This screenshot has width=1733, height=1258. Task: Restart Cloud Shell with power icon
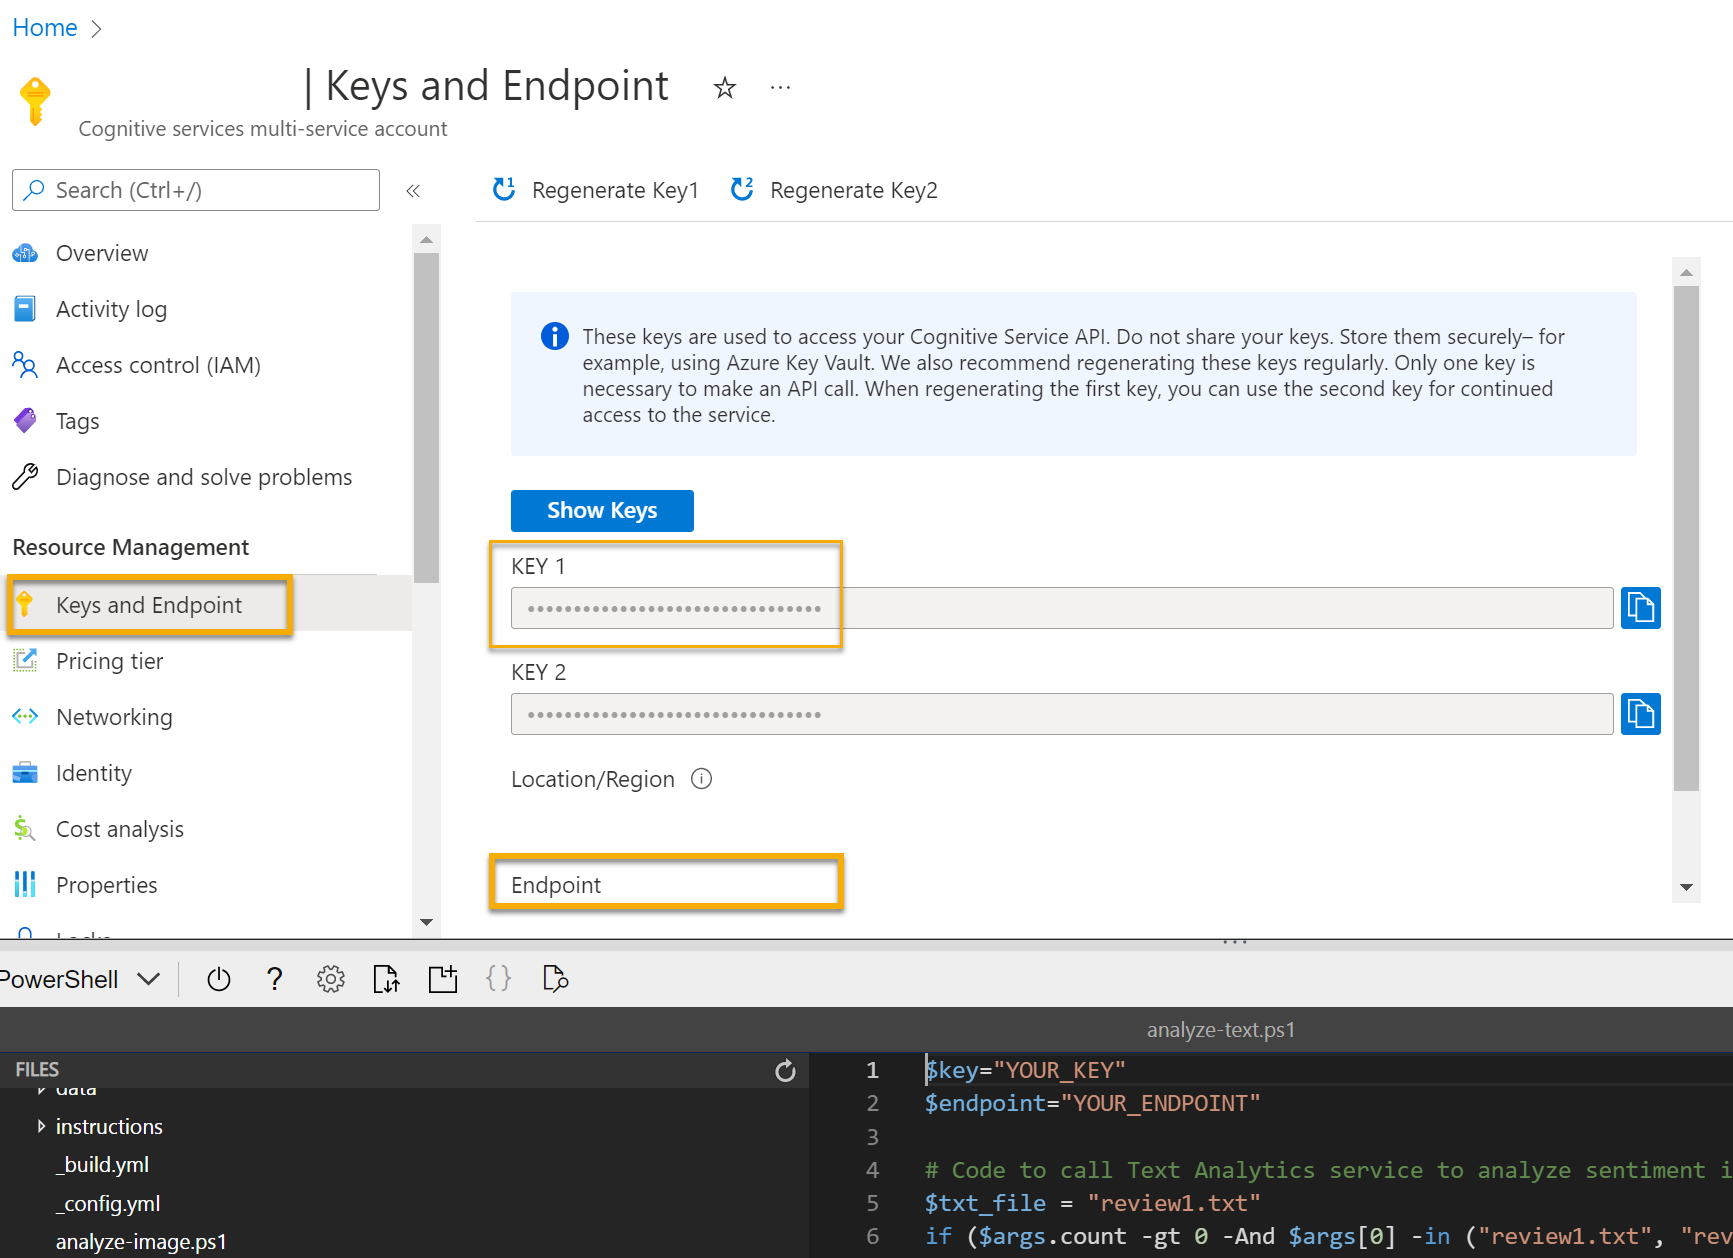tap(219, 979)
